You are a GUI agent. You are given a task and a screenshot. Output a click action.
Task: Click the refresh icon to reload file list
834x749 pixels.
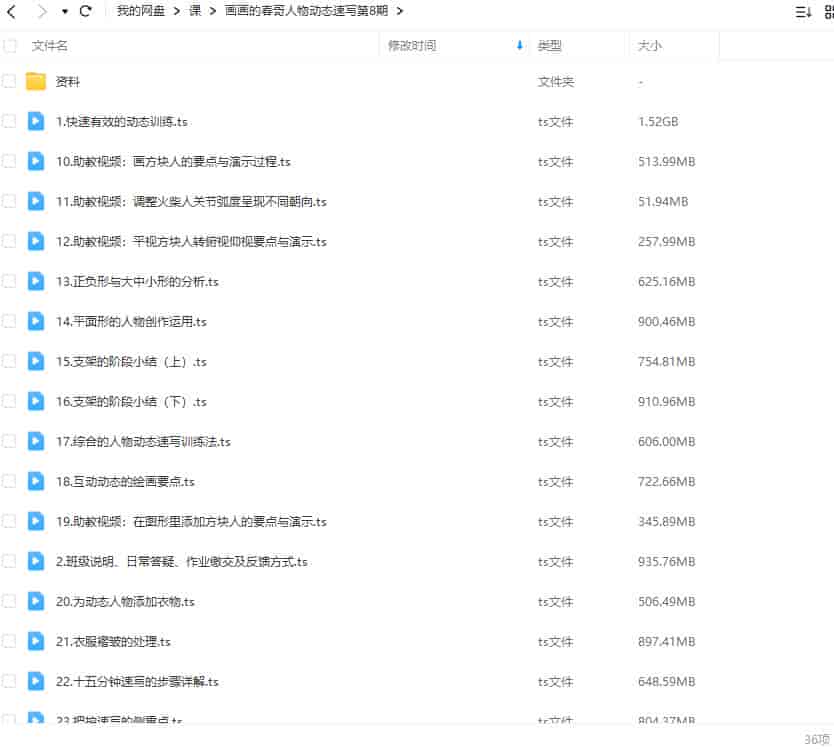click(86, 11)
